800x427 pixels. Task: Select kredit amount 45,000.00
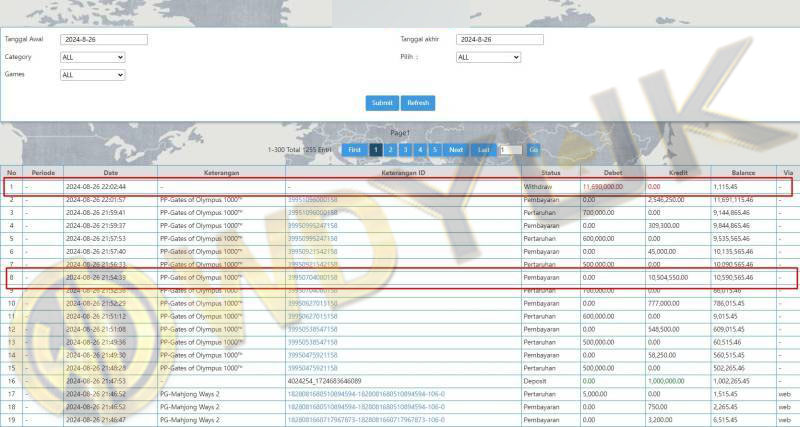pyautogui.click(x=662, y=252)
